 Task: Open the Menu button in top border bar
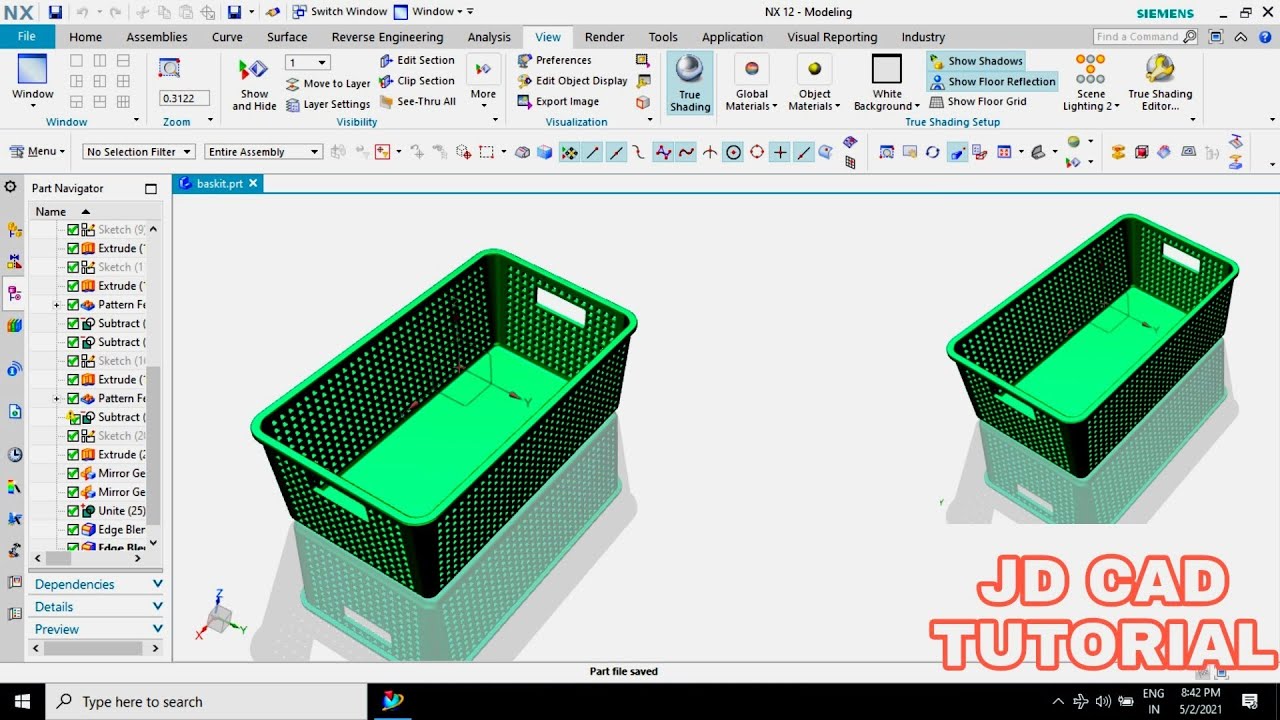tap(37, 152)
